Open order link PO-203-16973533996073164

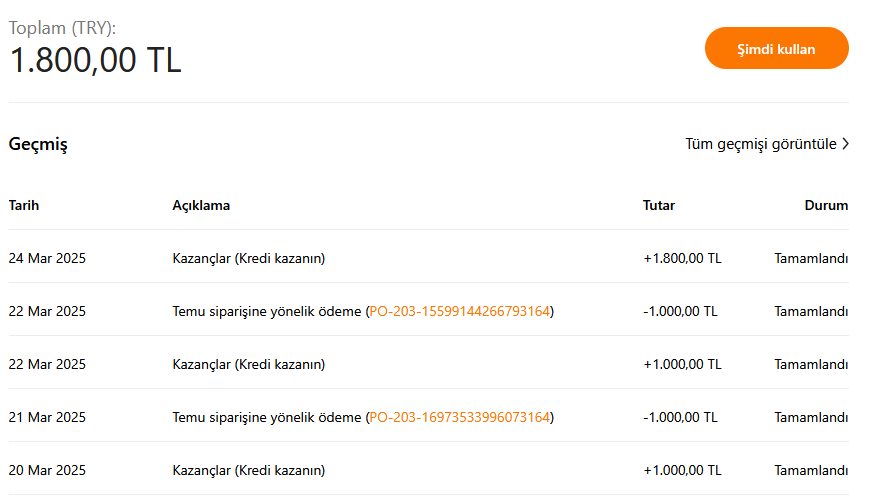point(459,417)
